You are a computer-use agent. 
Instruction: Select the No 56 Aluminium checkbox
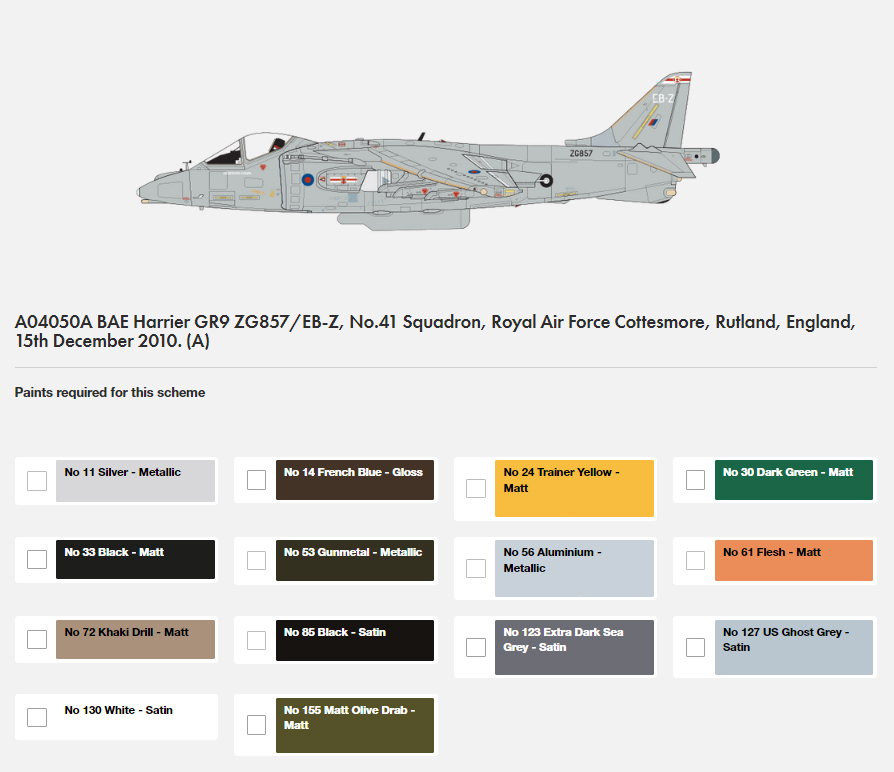(476, 568)
